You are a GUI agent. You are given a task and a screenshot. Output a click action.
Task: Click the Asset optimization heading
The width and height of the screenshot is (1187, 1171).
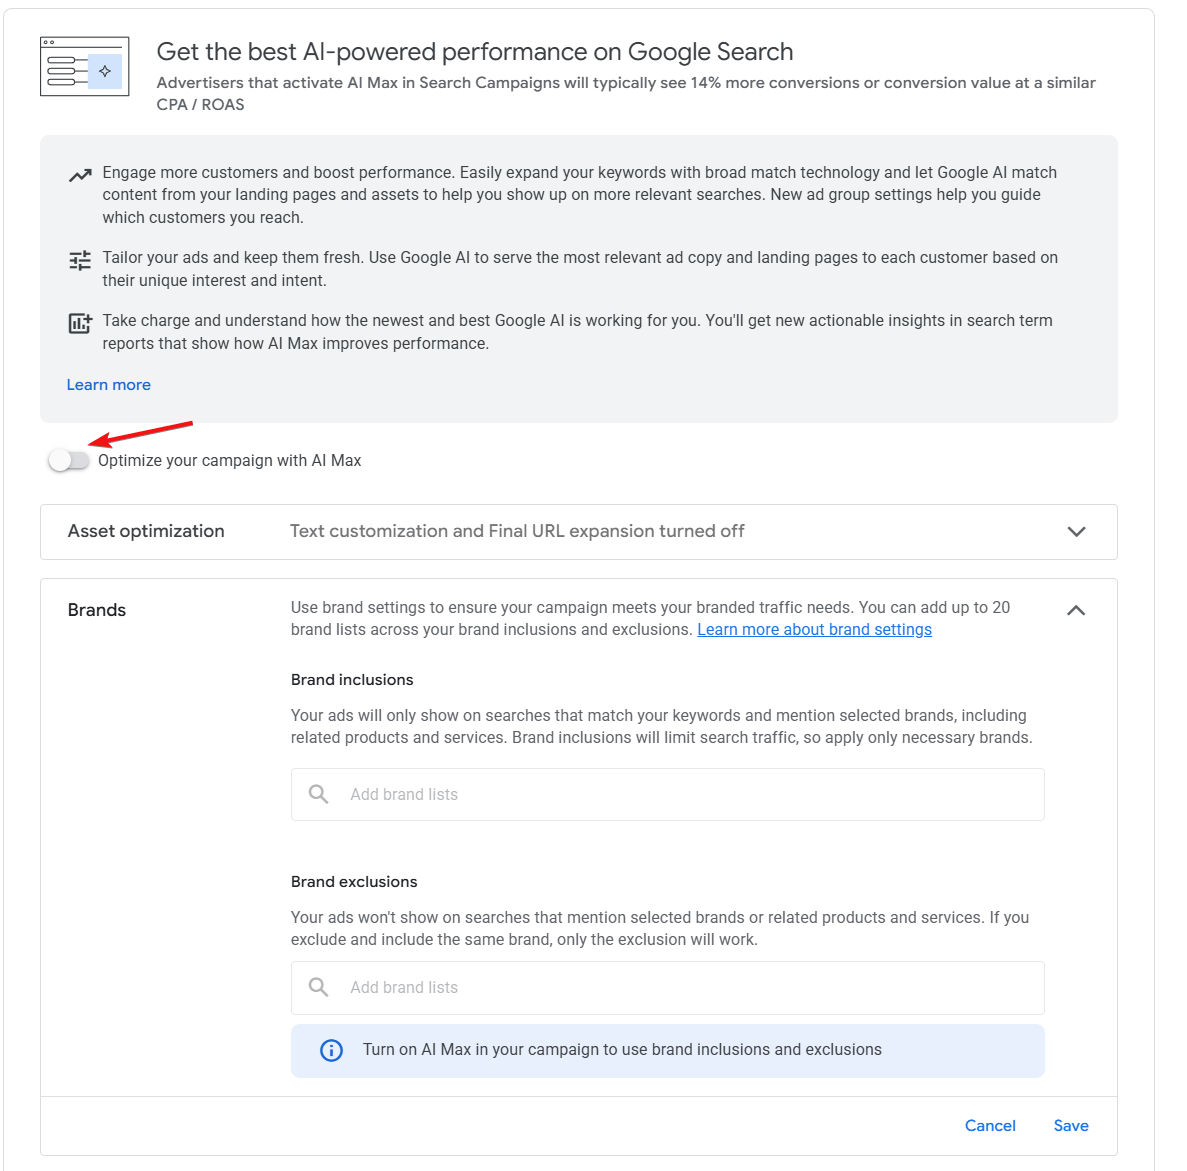click(x=146, y=531)
